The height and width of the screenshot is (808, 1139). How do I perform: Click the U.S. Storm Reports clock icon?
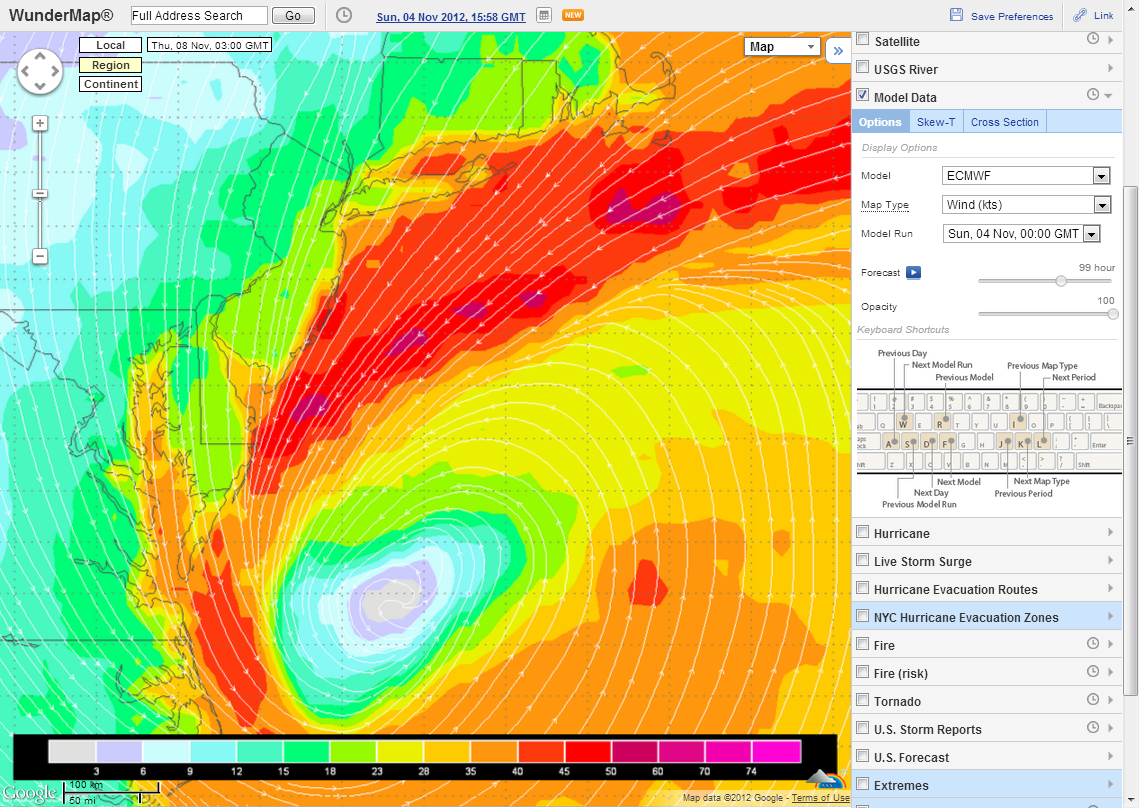click(1093, 727)
